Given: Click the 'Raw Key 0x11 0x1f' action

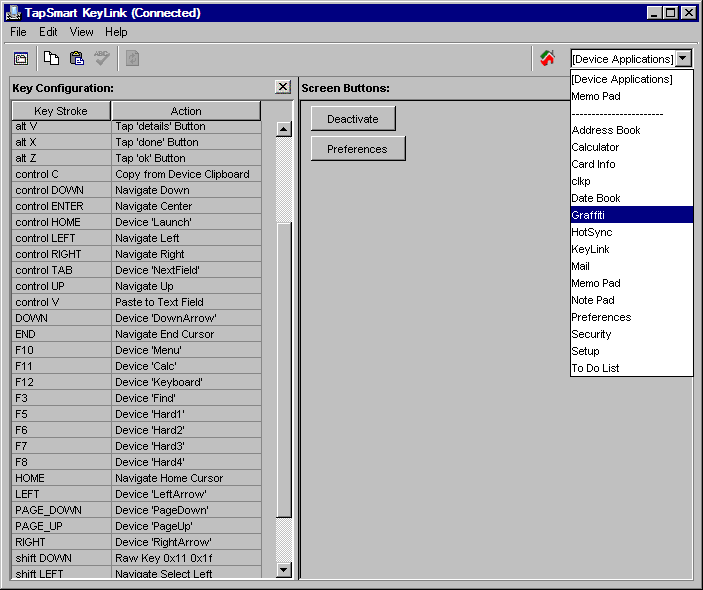Looking at the screenshot, I should [186, 558].
